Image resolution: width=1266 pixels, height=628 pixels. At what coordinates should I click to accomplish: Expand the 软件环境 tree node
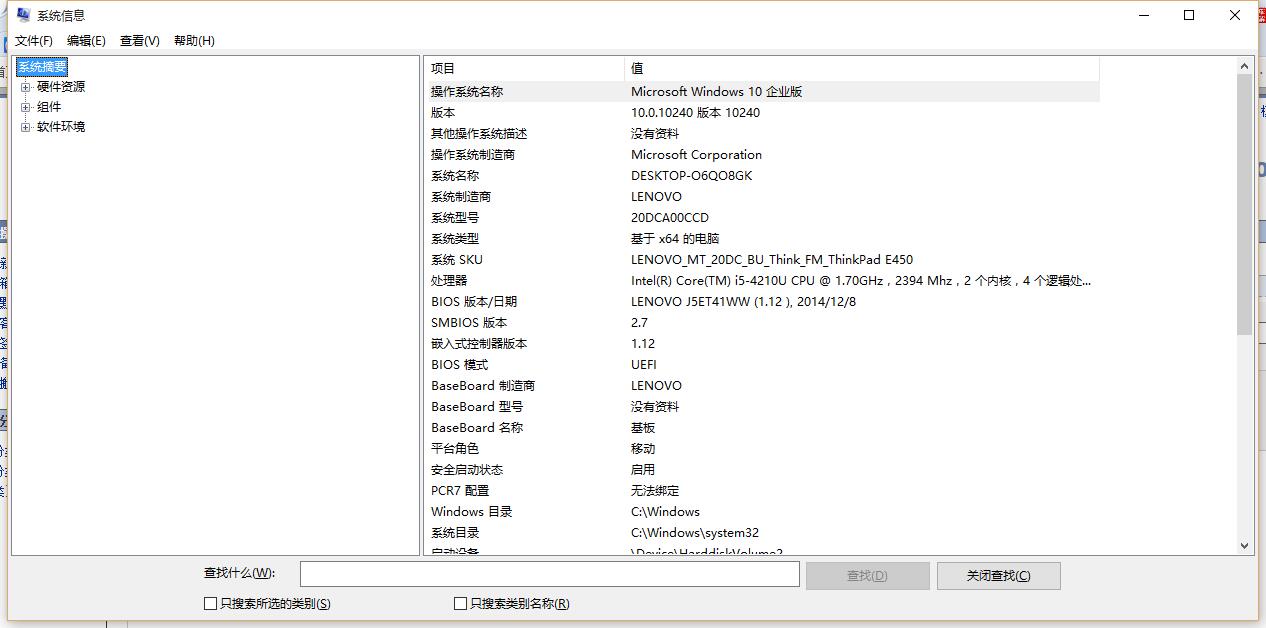point(26,127)
